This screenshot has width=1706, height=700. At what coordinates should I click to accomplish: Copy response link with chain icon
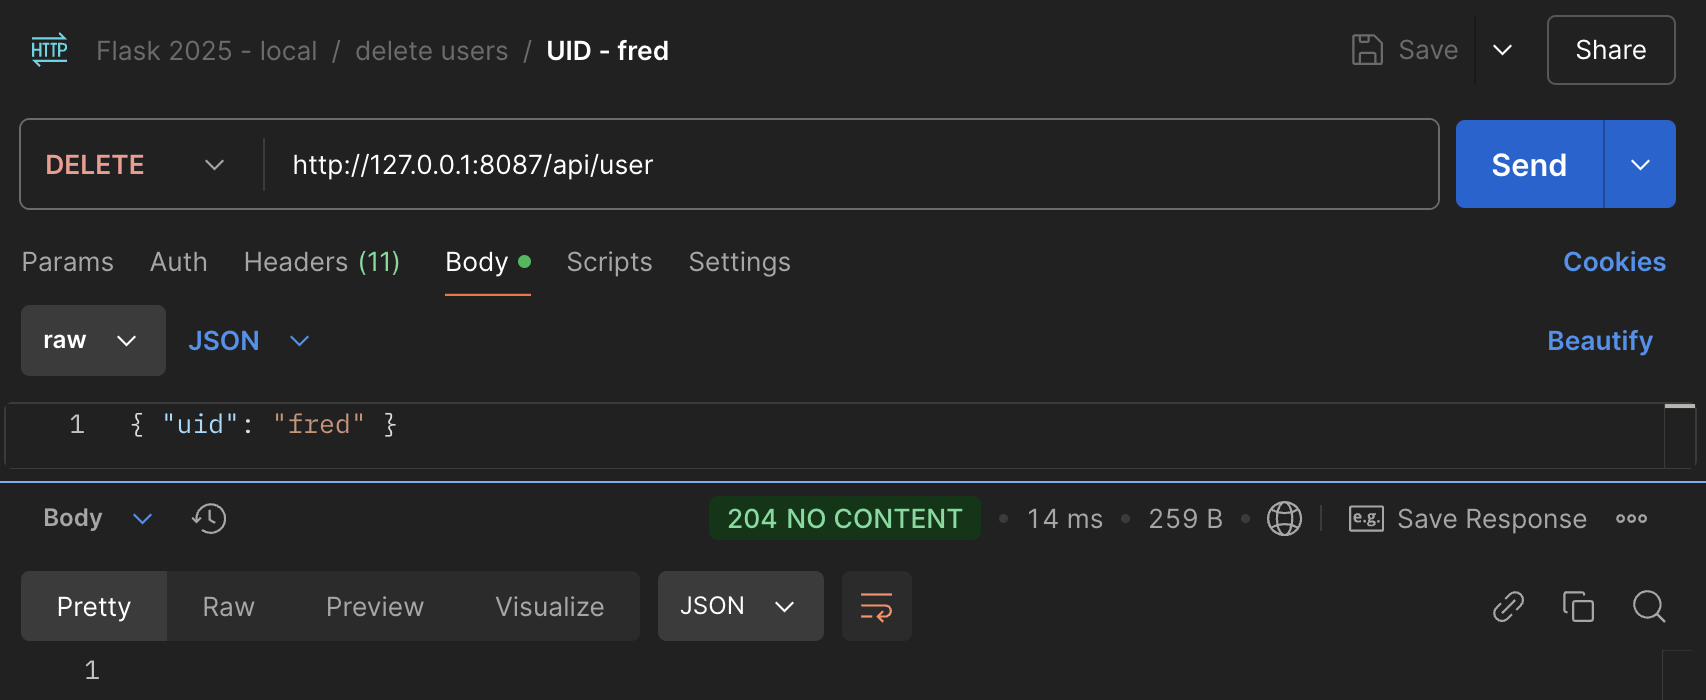click(1508, 606)
